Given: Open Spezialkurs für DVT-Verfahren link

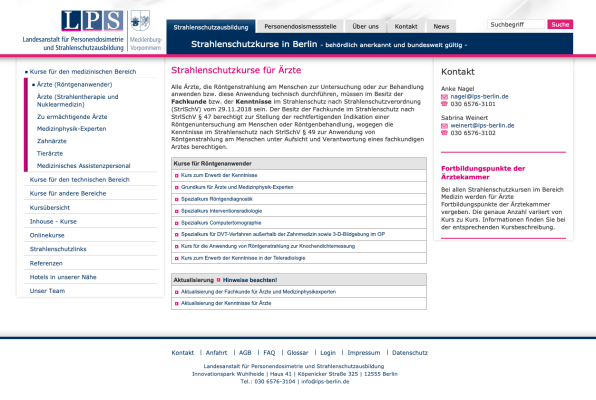Looking at the screenshot, I should click(283, 234).
